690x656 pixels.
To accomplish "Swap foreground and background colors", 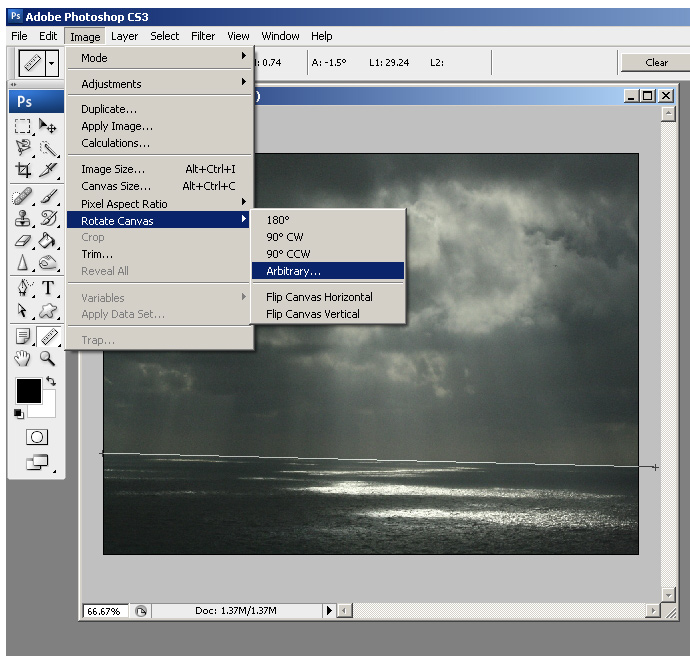I will (x=51, y=382).
